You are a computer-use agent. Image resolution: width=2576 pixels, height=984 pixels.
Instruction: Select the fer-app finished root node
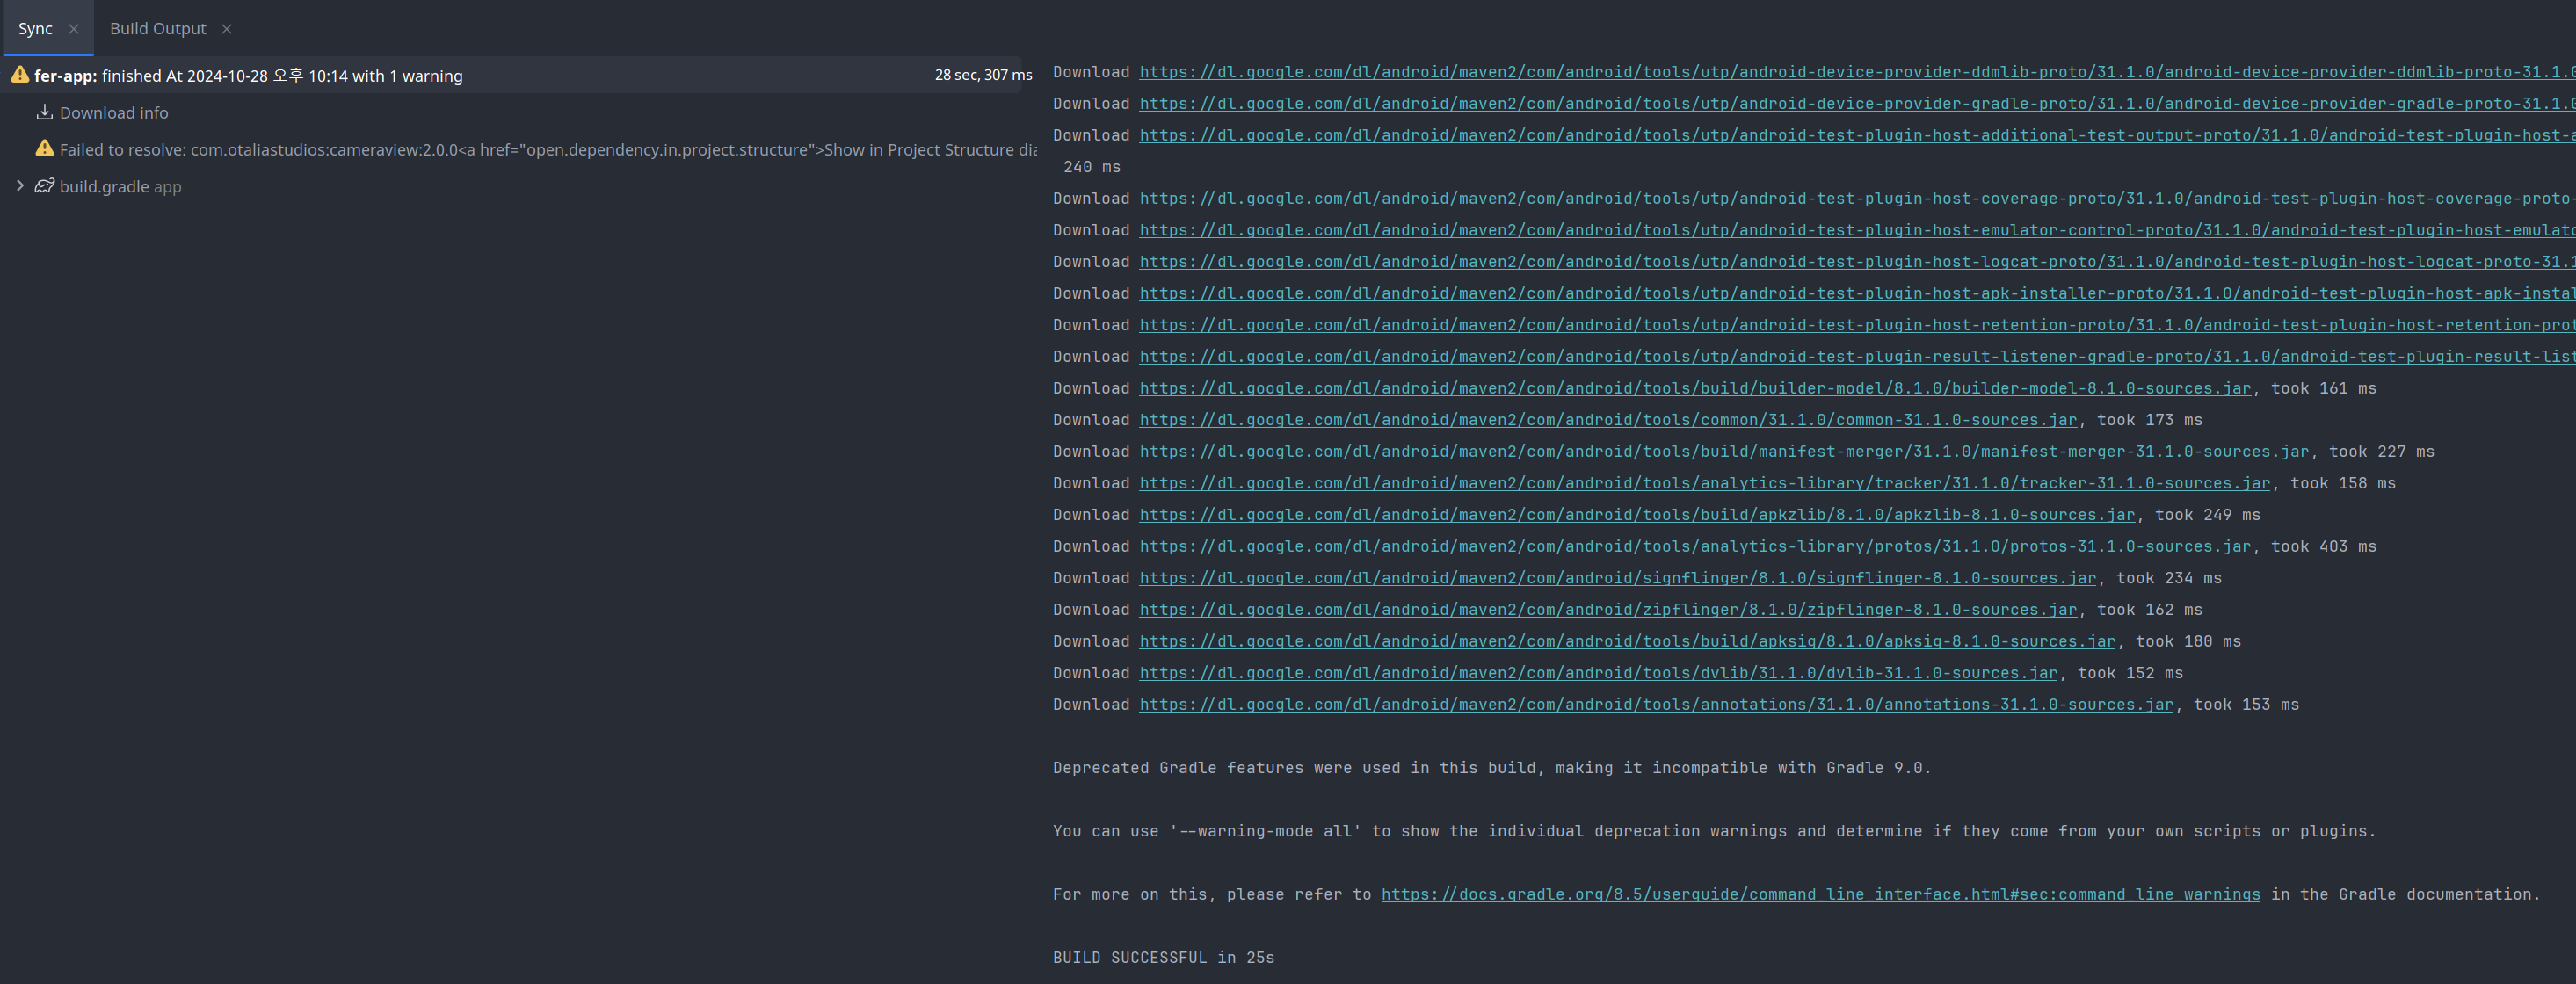click(x=248, y=76)
